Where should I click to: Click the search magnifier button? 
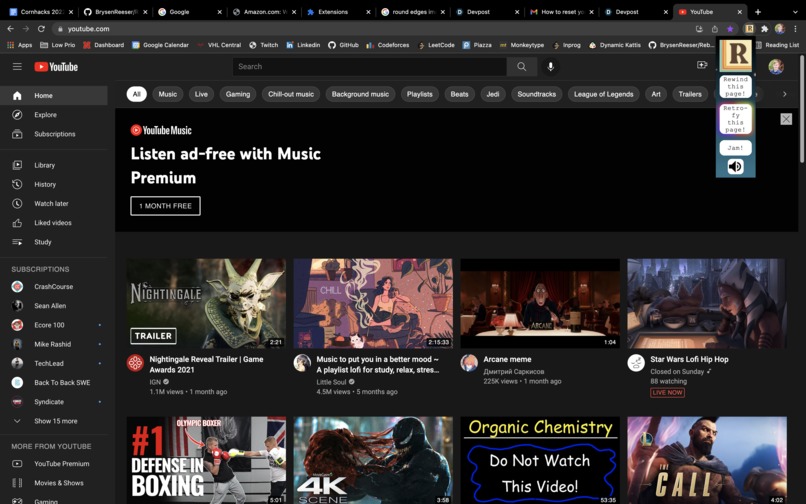pyautogui.click(x=522, y=66)
